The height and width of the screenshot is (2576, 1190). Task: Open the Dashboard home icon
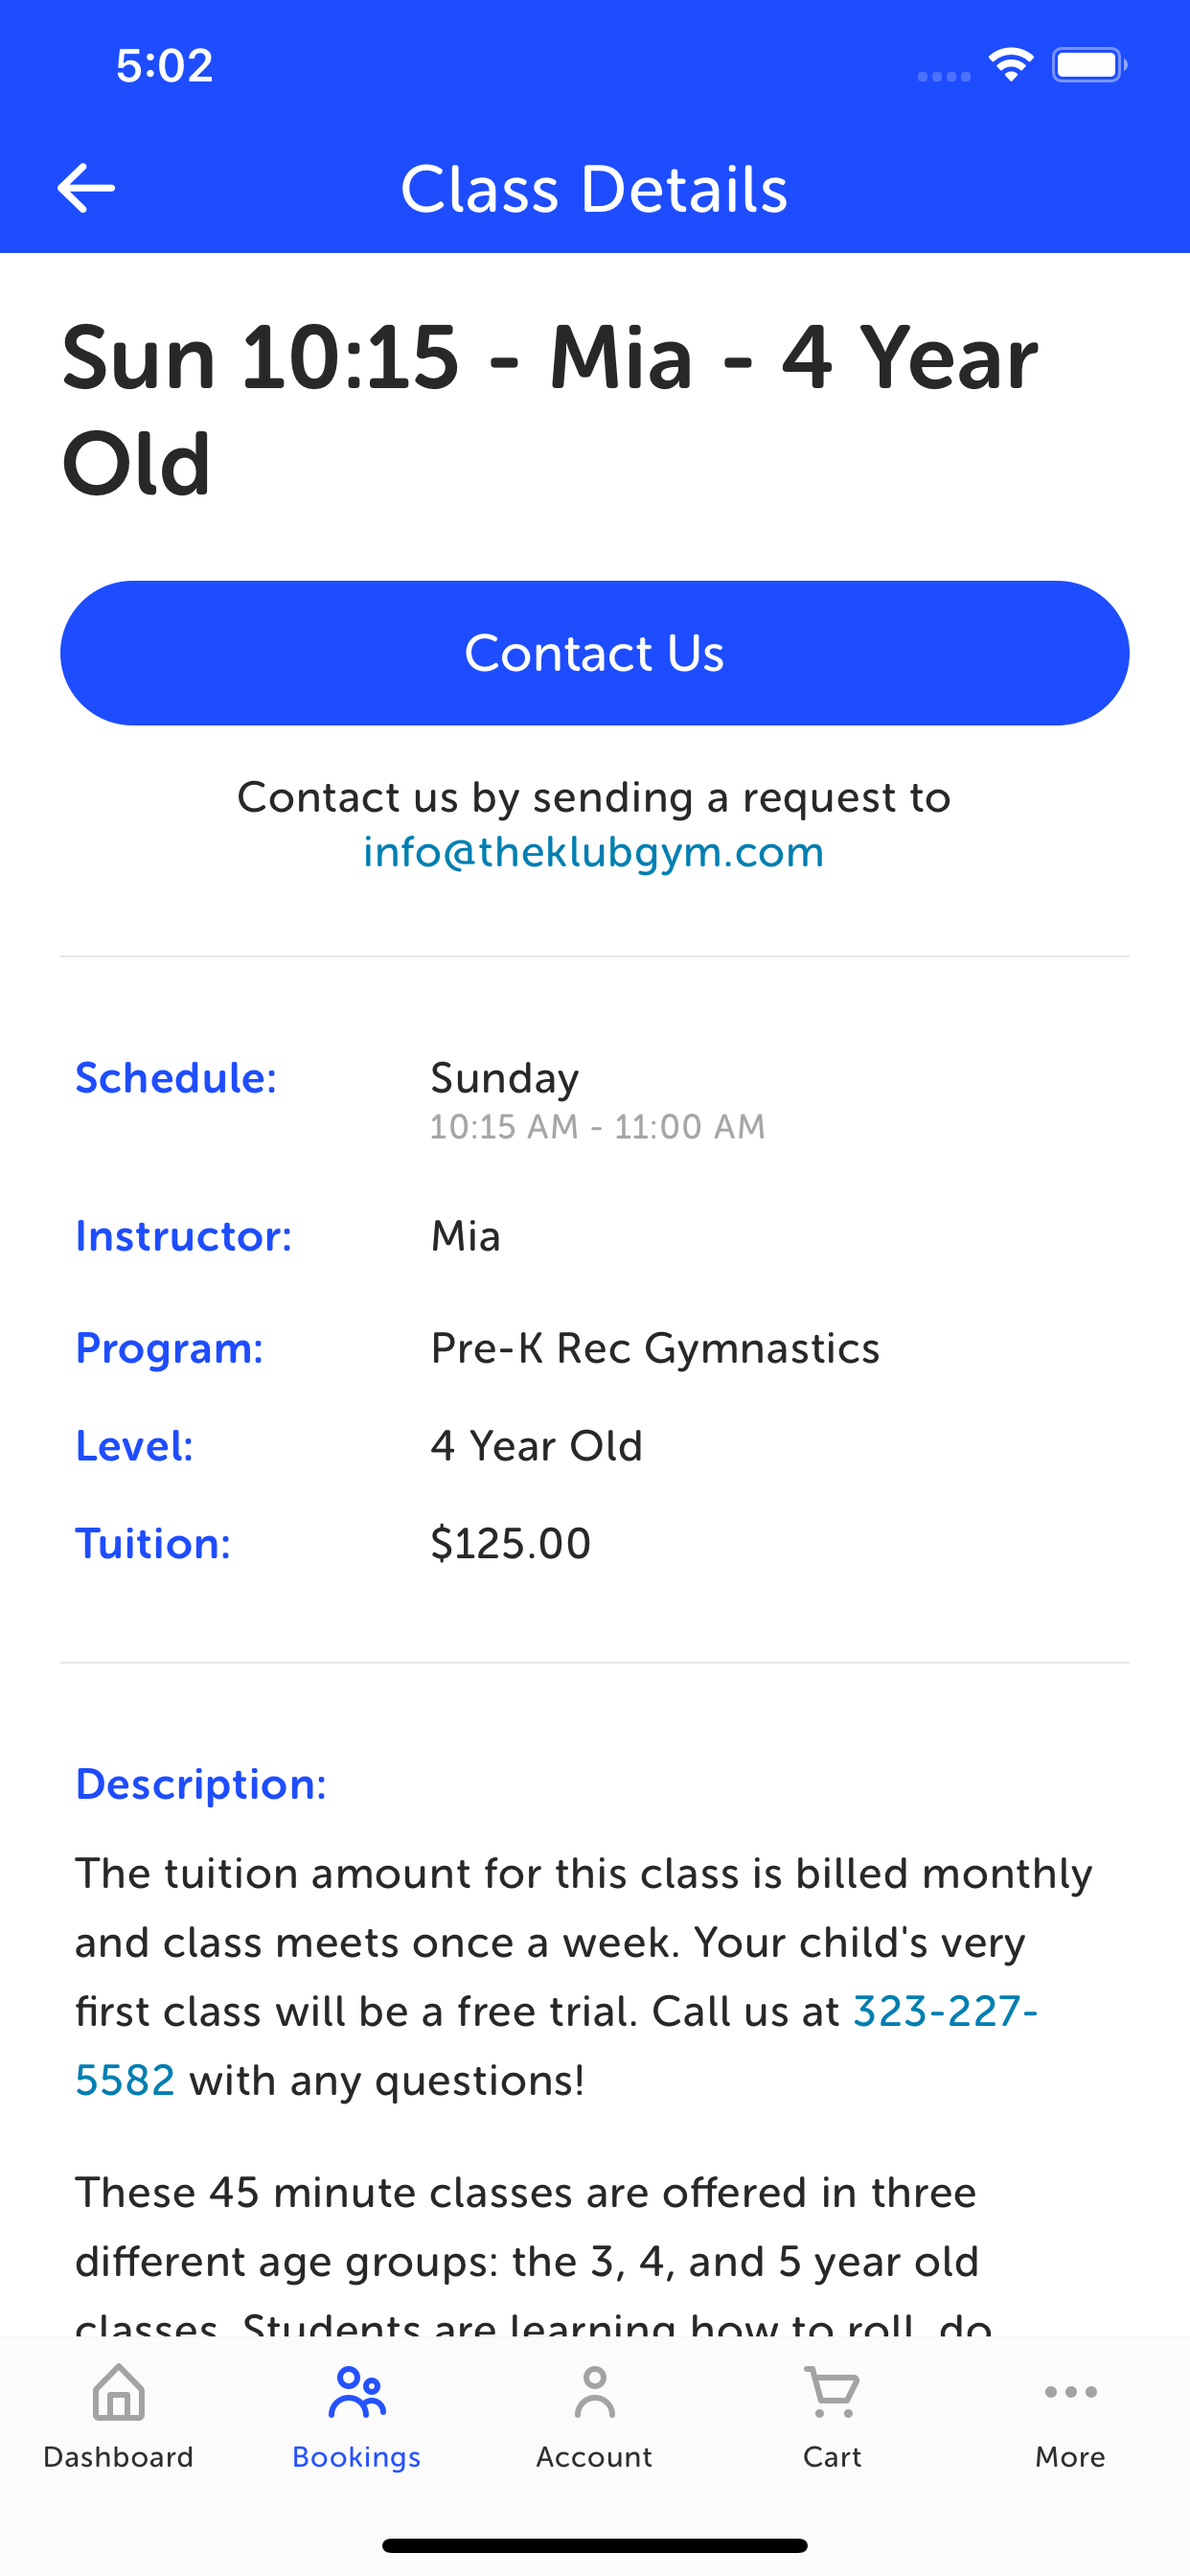point(119,2392)
